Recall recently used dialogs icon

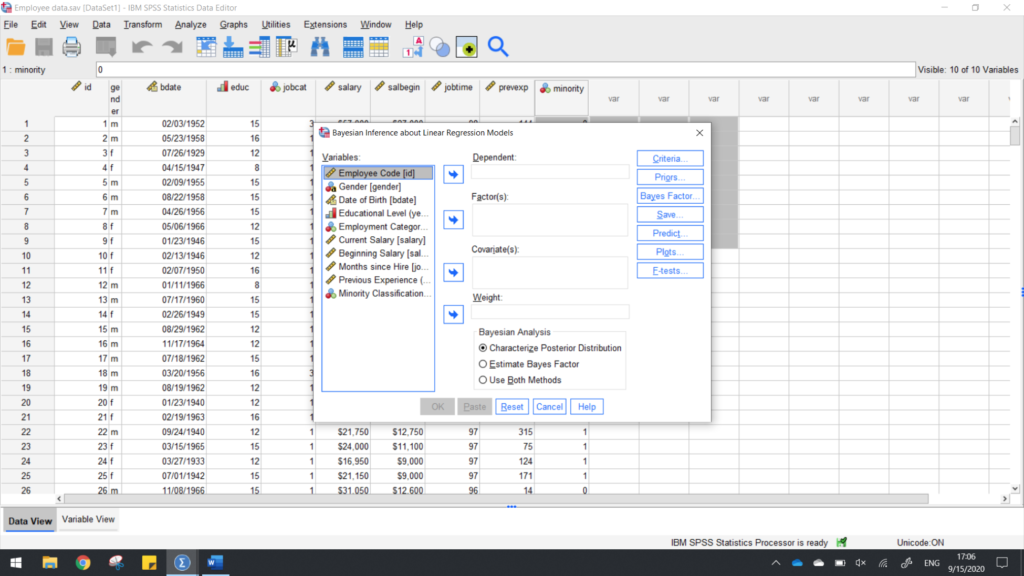tap(106, 47)
